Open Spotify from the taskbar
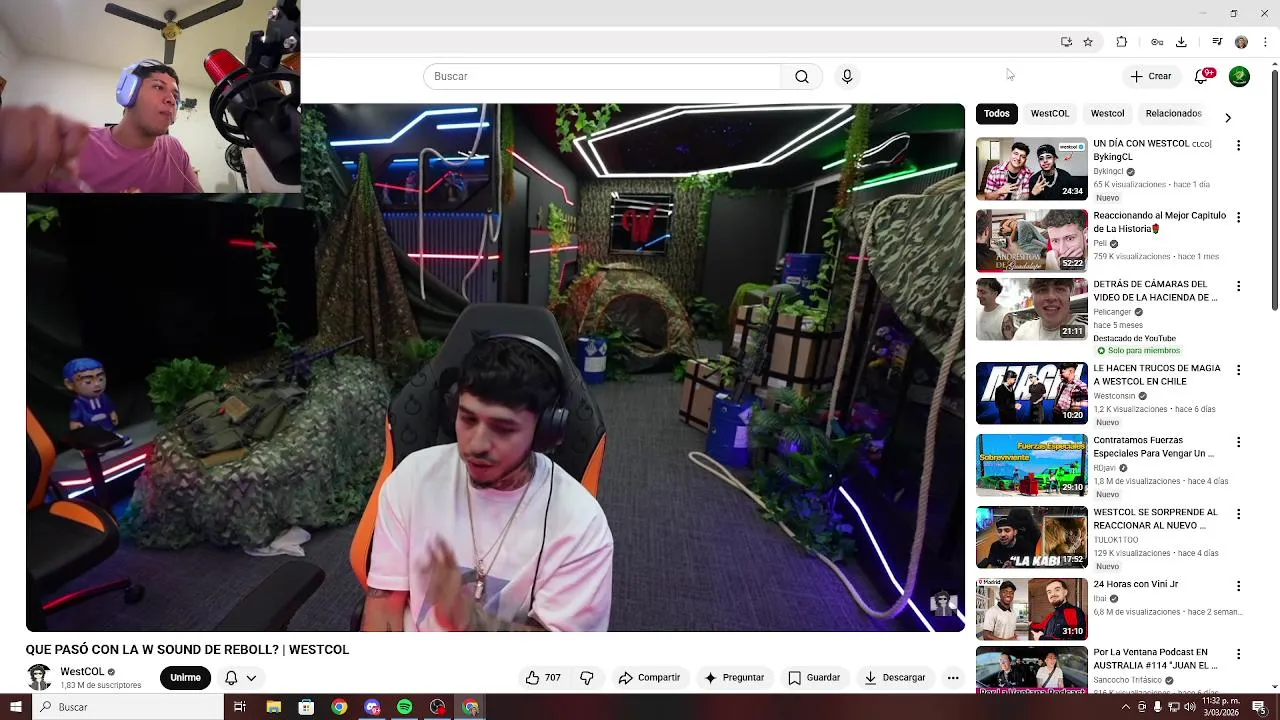The height and width of the screenshot is (720, 1280). 405,707
